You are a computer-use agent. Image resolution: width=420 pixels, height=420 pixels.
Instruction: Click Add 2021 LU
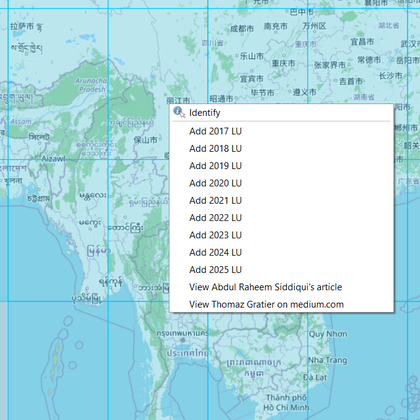282,201
